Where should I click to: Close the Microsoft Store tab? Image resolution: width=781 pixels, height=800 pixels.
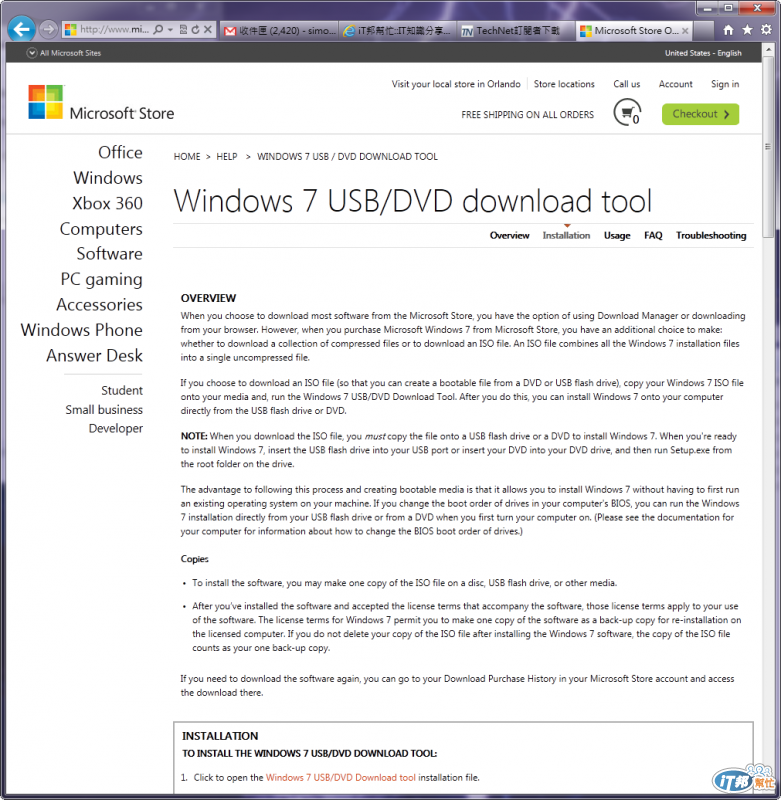pyautogui.click(x=685, y=31)
